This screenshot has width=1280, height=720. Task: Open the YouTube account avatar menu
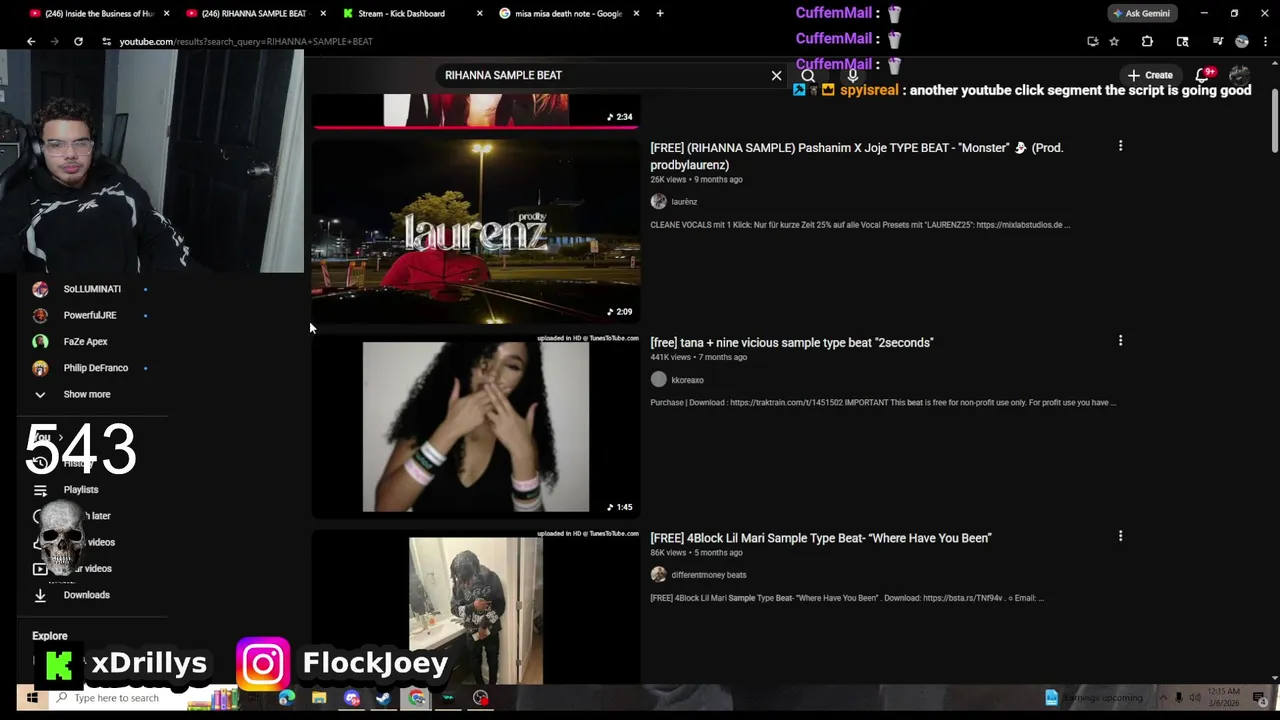click(1239, 75)
